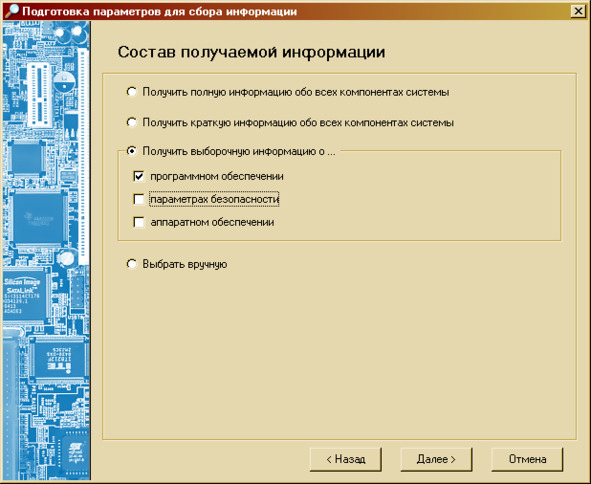The height and width of the screenshot is (484, 591).
Task: Uncheck the 'программном обеспечении' checkbox
Action: click(x=139, y=176)
